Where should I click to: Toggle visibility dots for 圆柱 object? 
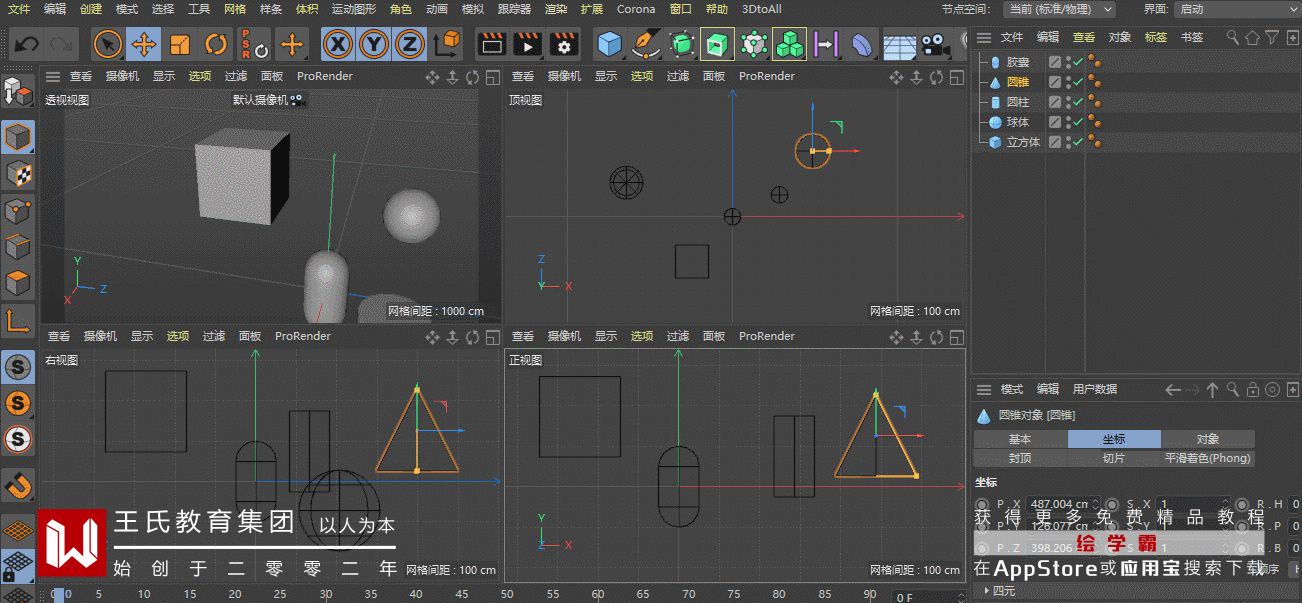pos(1068,102)
